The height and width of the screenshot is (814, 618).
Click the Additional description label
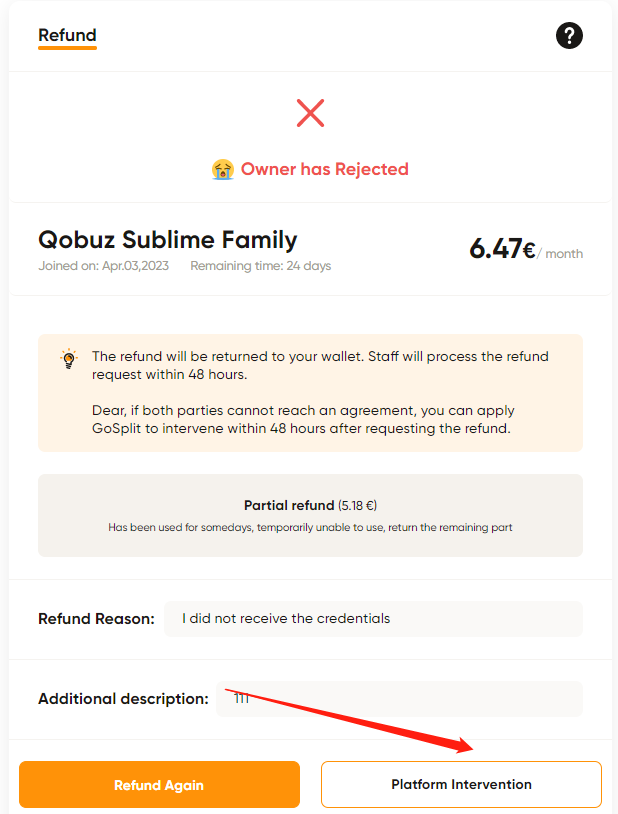[124, 699]
